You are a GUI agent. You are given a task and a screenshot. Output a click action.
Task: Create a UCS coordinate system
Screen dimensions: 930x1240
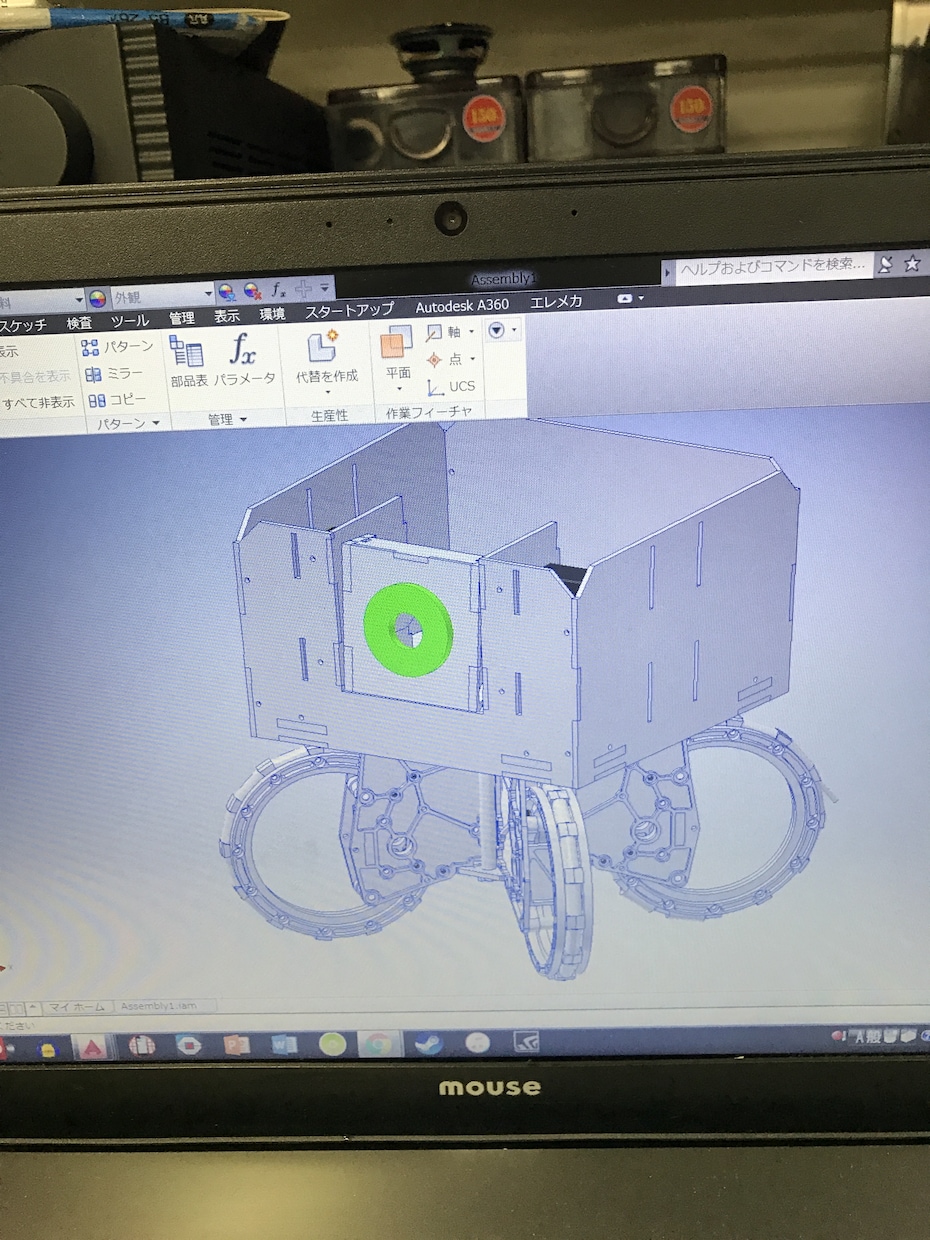pyautogui.click(x=451, y=386)
